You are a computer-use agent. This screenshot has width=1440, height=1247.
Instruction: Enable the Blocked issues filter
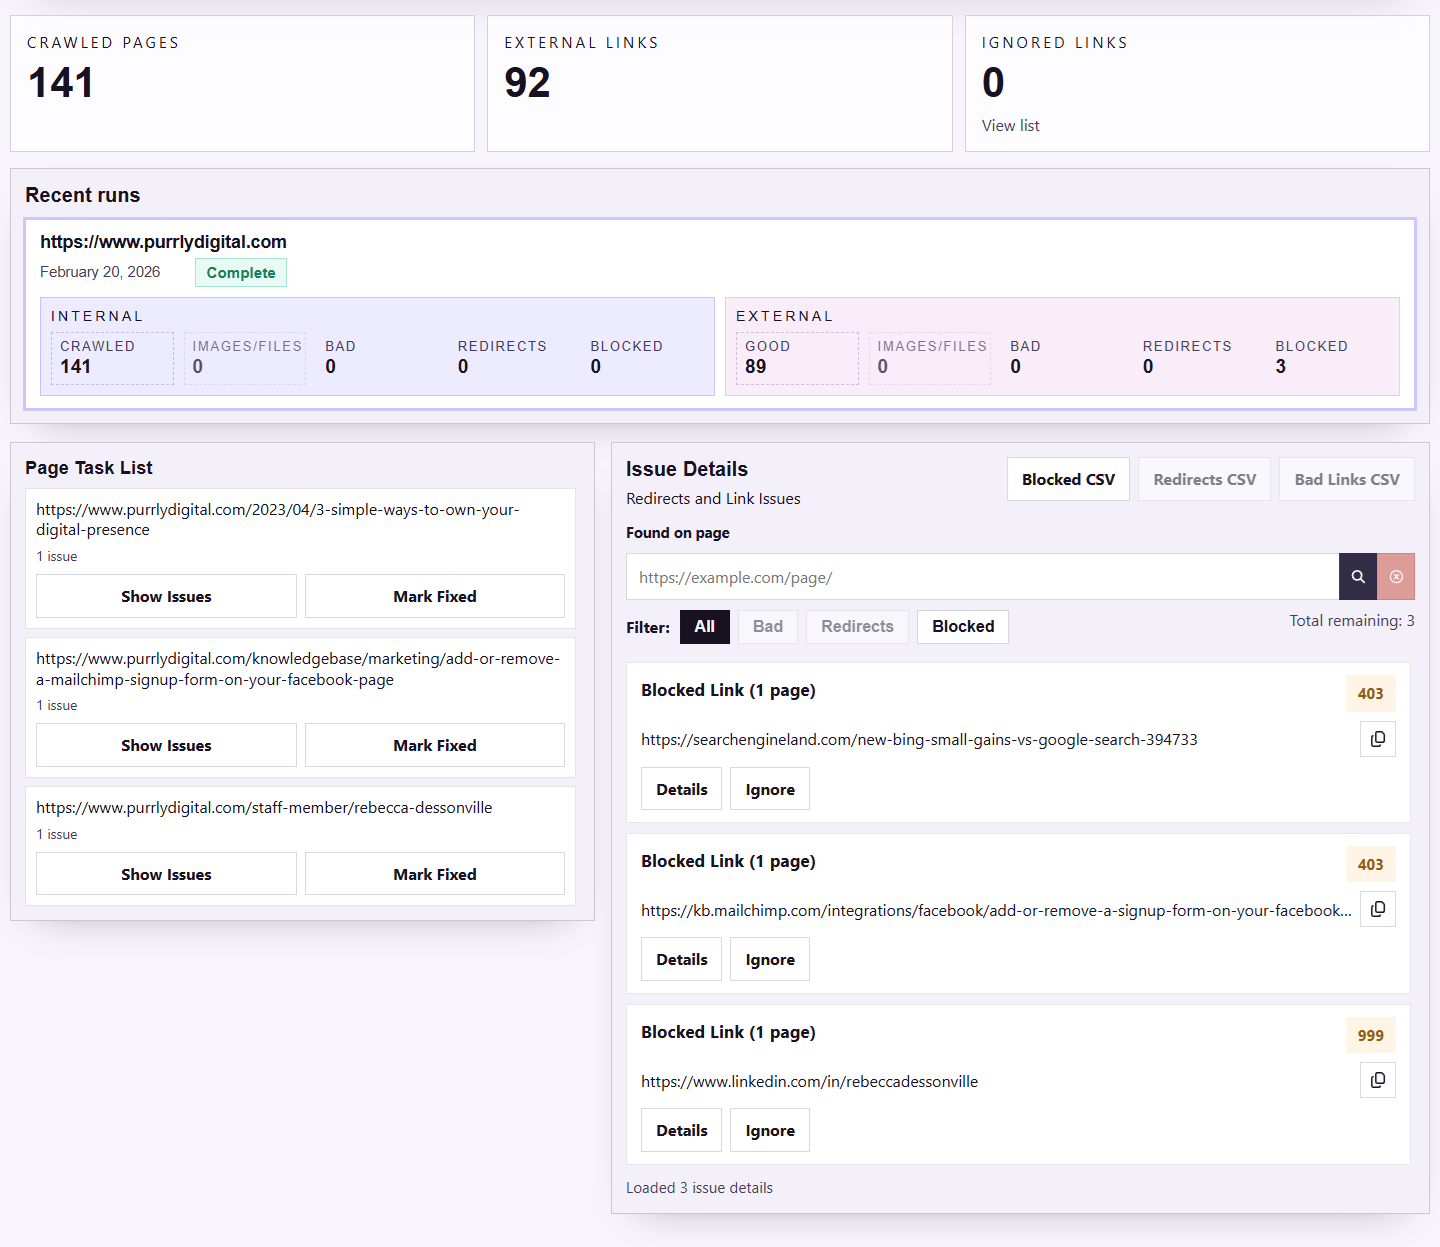click(962, 626)
